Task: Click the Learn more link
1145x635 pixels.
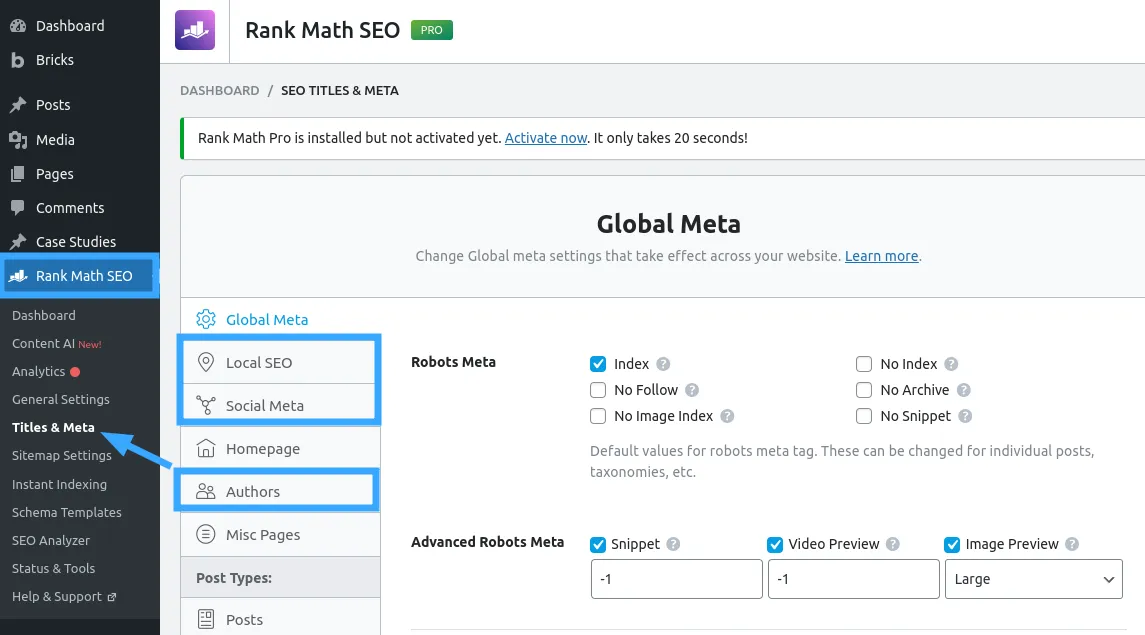Action: pos(881,256)
